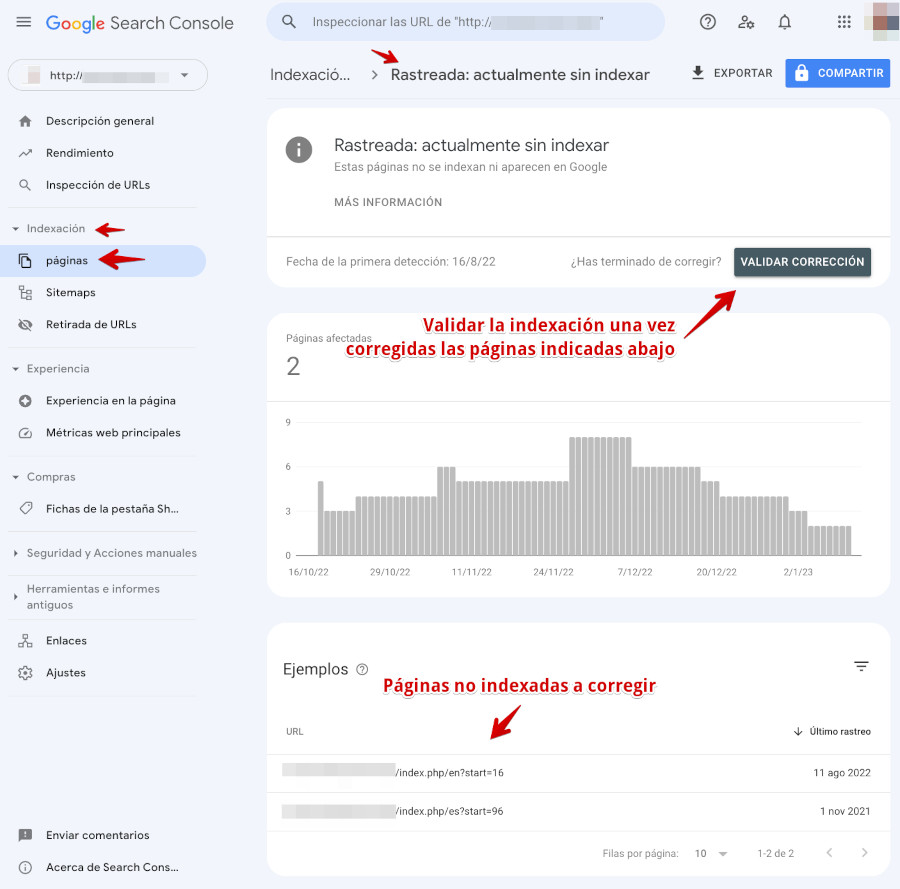Click the 1 nov 2021 crawl date
900x889 pixels.
(x=845, y=812)
